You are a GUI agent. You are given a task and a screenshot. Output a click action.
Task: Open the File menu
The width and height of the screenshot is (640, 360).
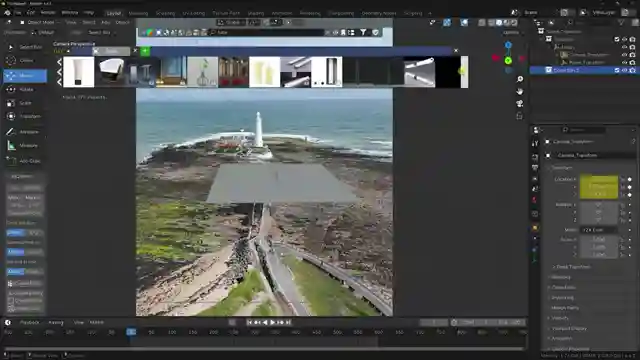18,13
